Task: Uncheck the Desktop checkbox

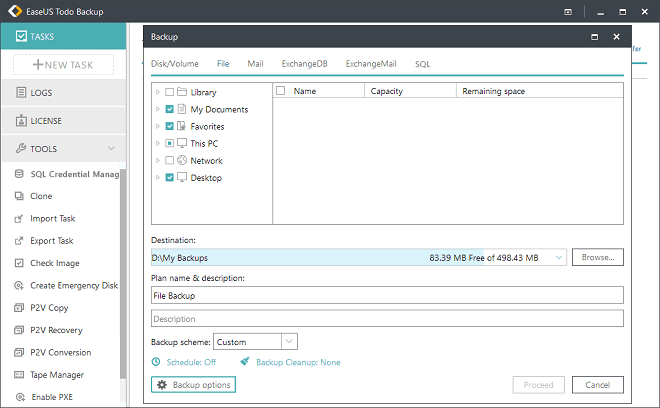Action: tap(169, 177)
